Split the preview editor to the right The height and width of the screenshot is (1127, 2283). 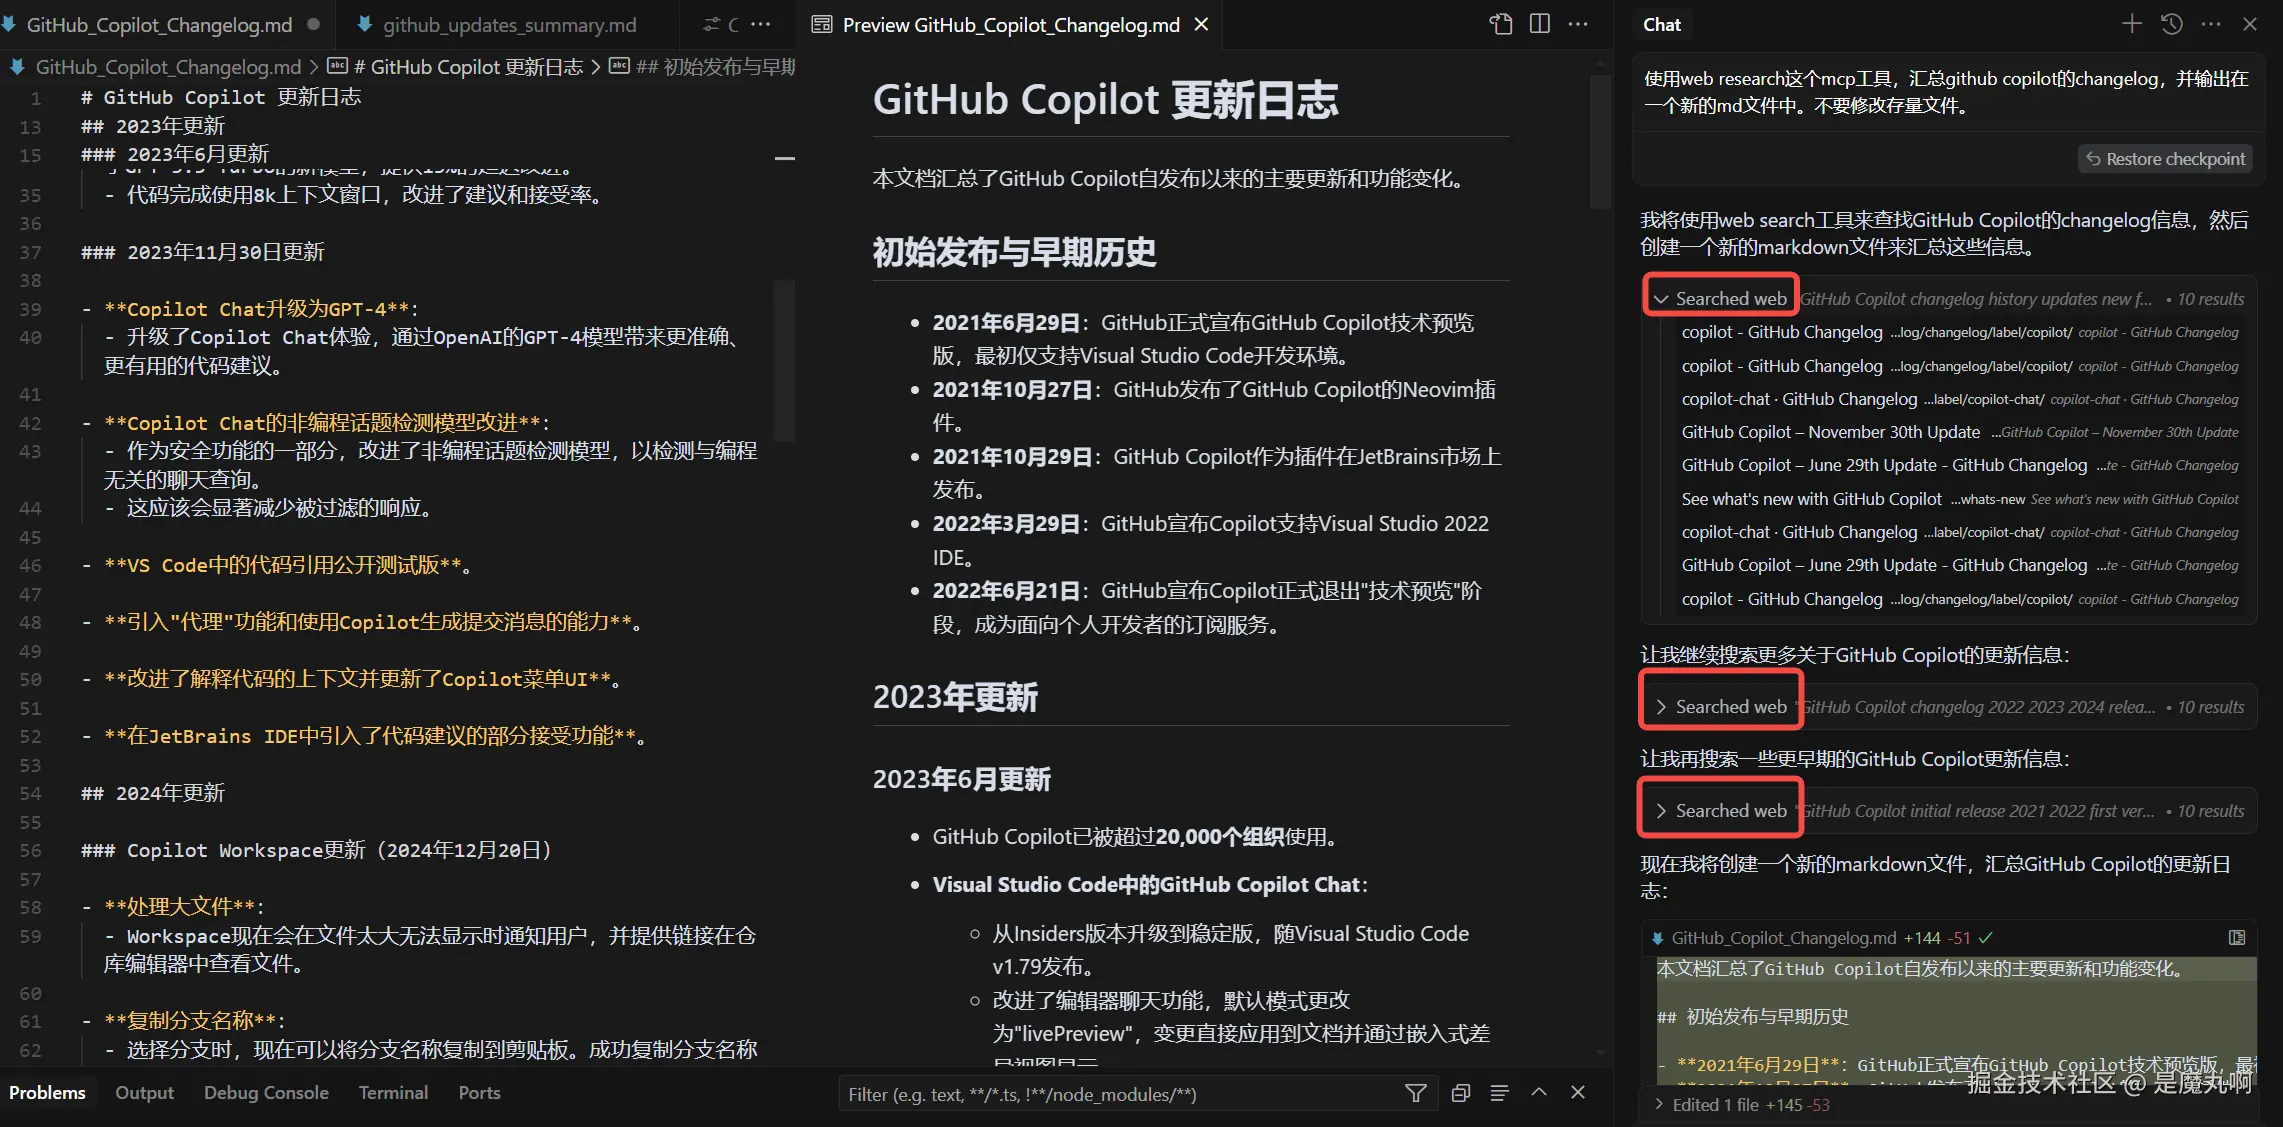tap(1540, 24)
